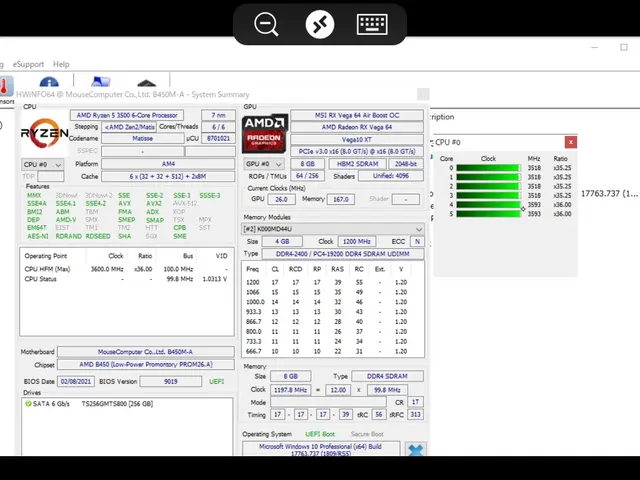Open the Help menu

point(61,64)
